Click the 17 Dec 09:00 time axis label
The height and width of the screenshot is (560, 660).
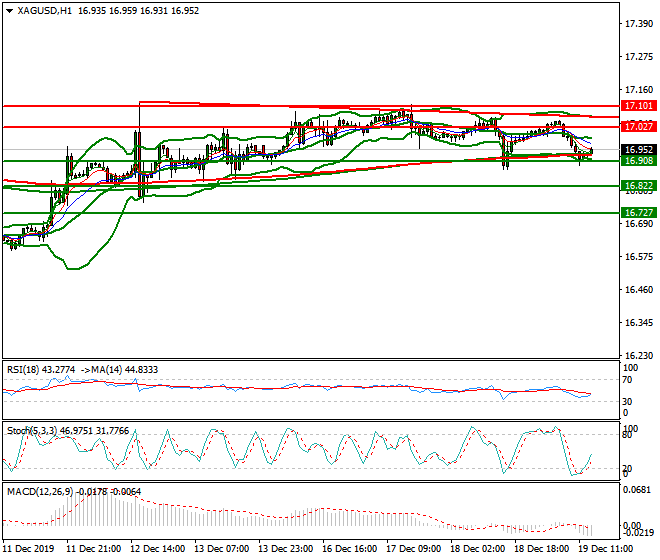(413, 549)
